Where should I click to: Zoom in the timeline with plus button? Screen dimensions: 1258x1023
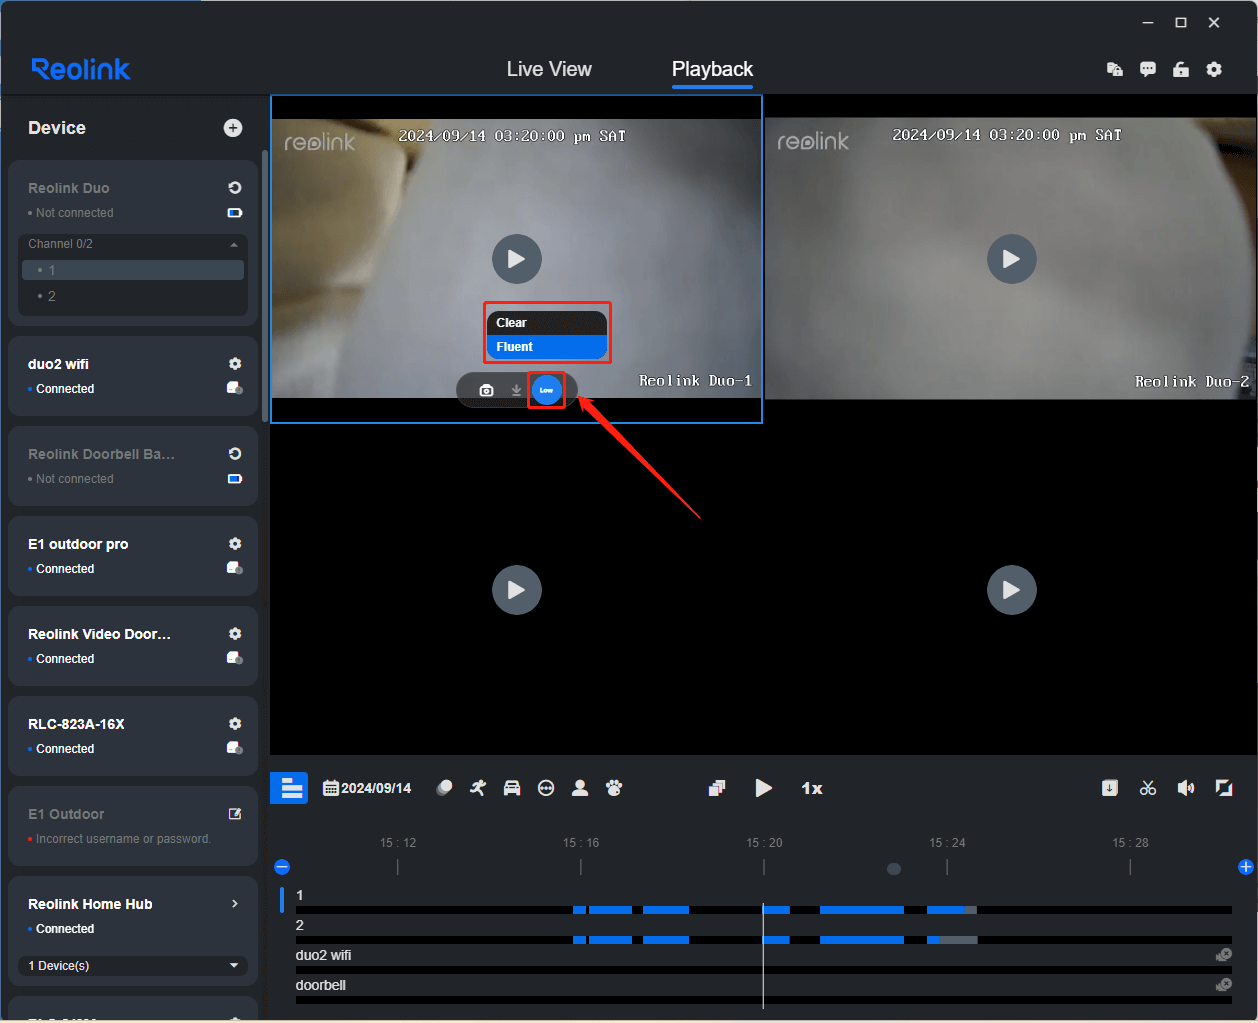[1246, 867]
